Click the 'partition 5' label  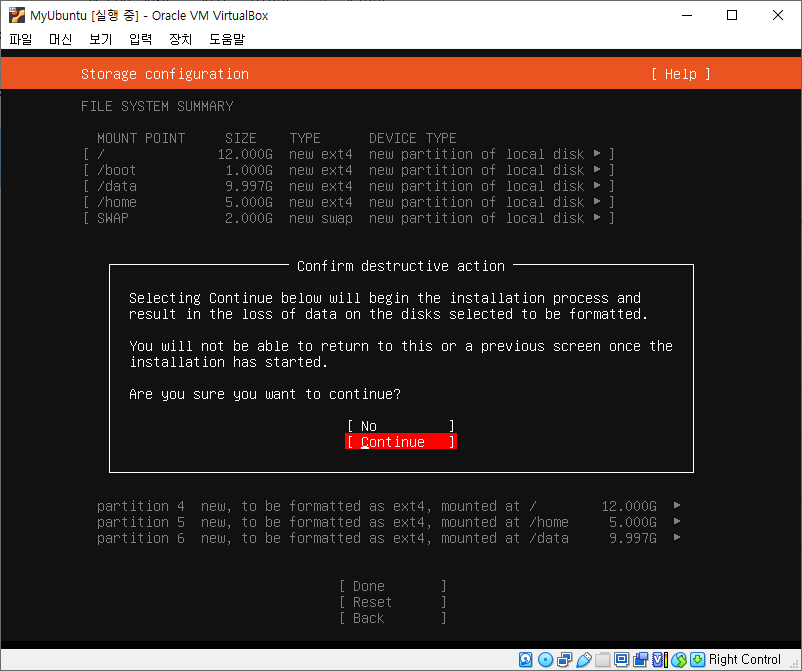(x=141, y=522)
